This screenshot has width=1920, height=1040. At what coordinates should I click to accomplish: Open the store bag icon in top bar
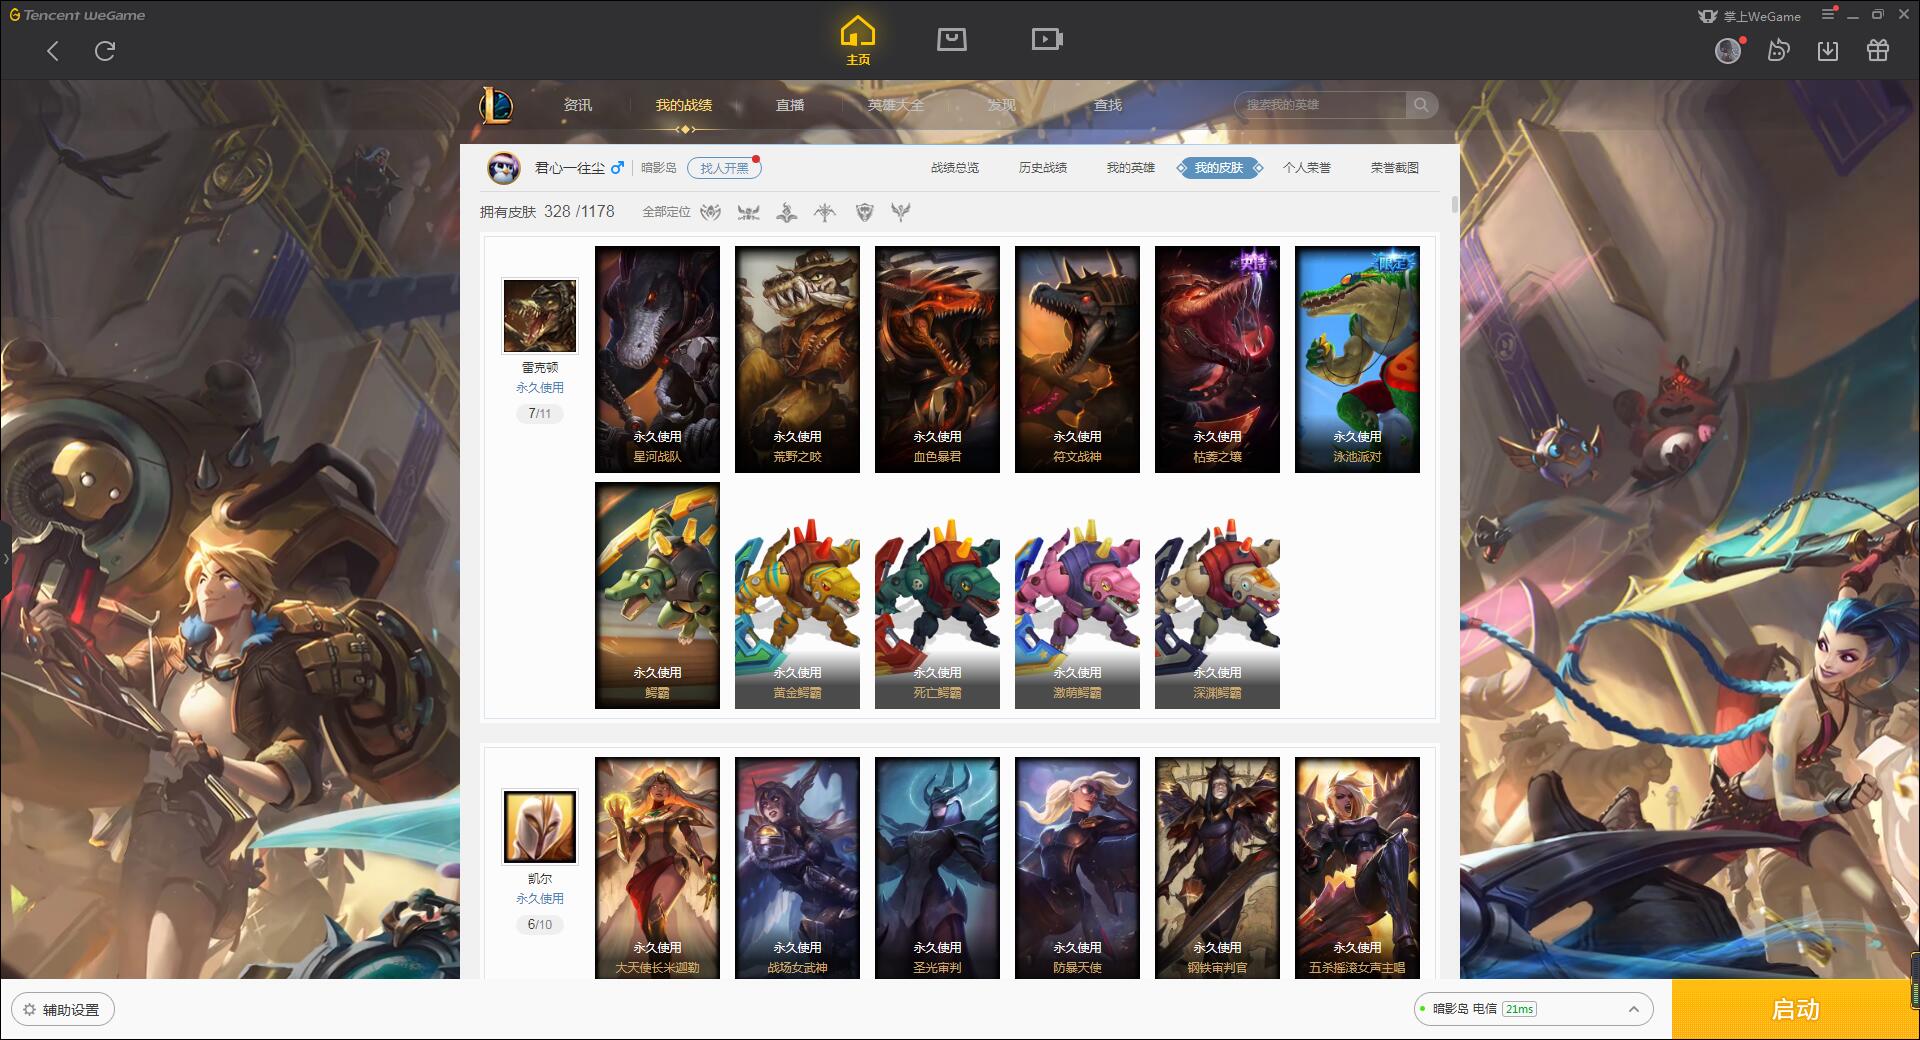(951, 39)
